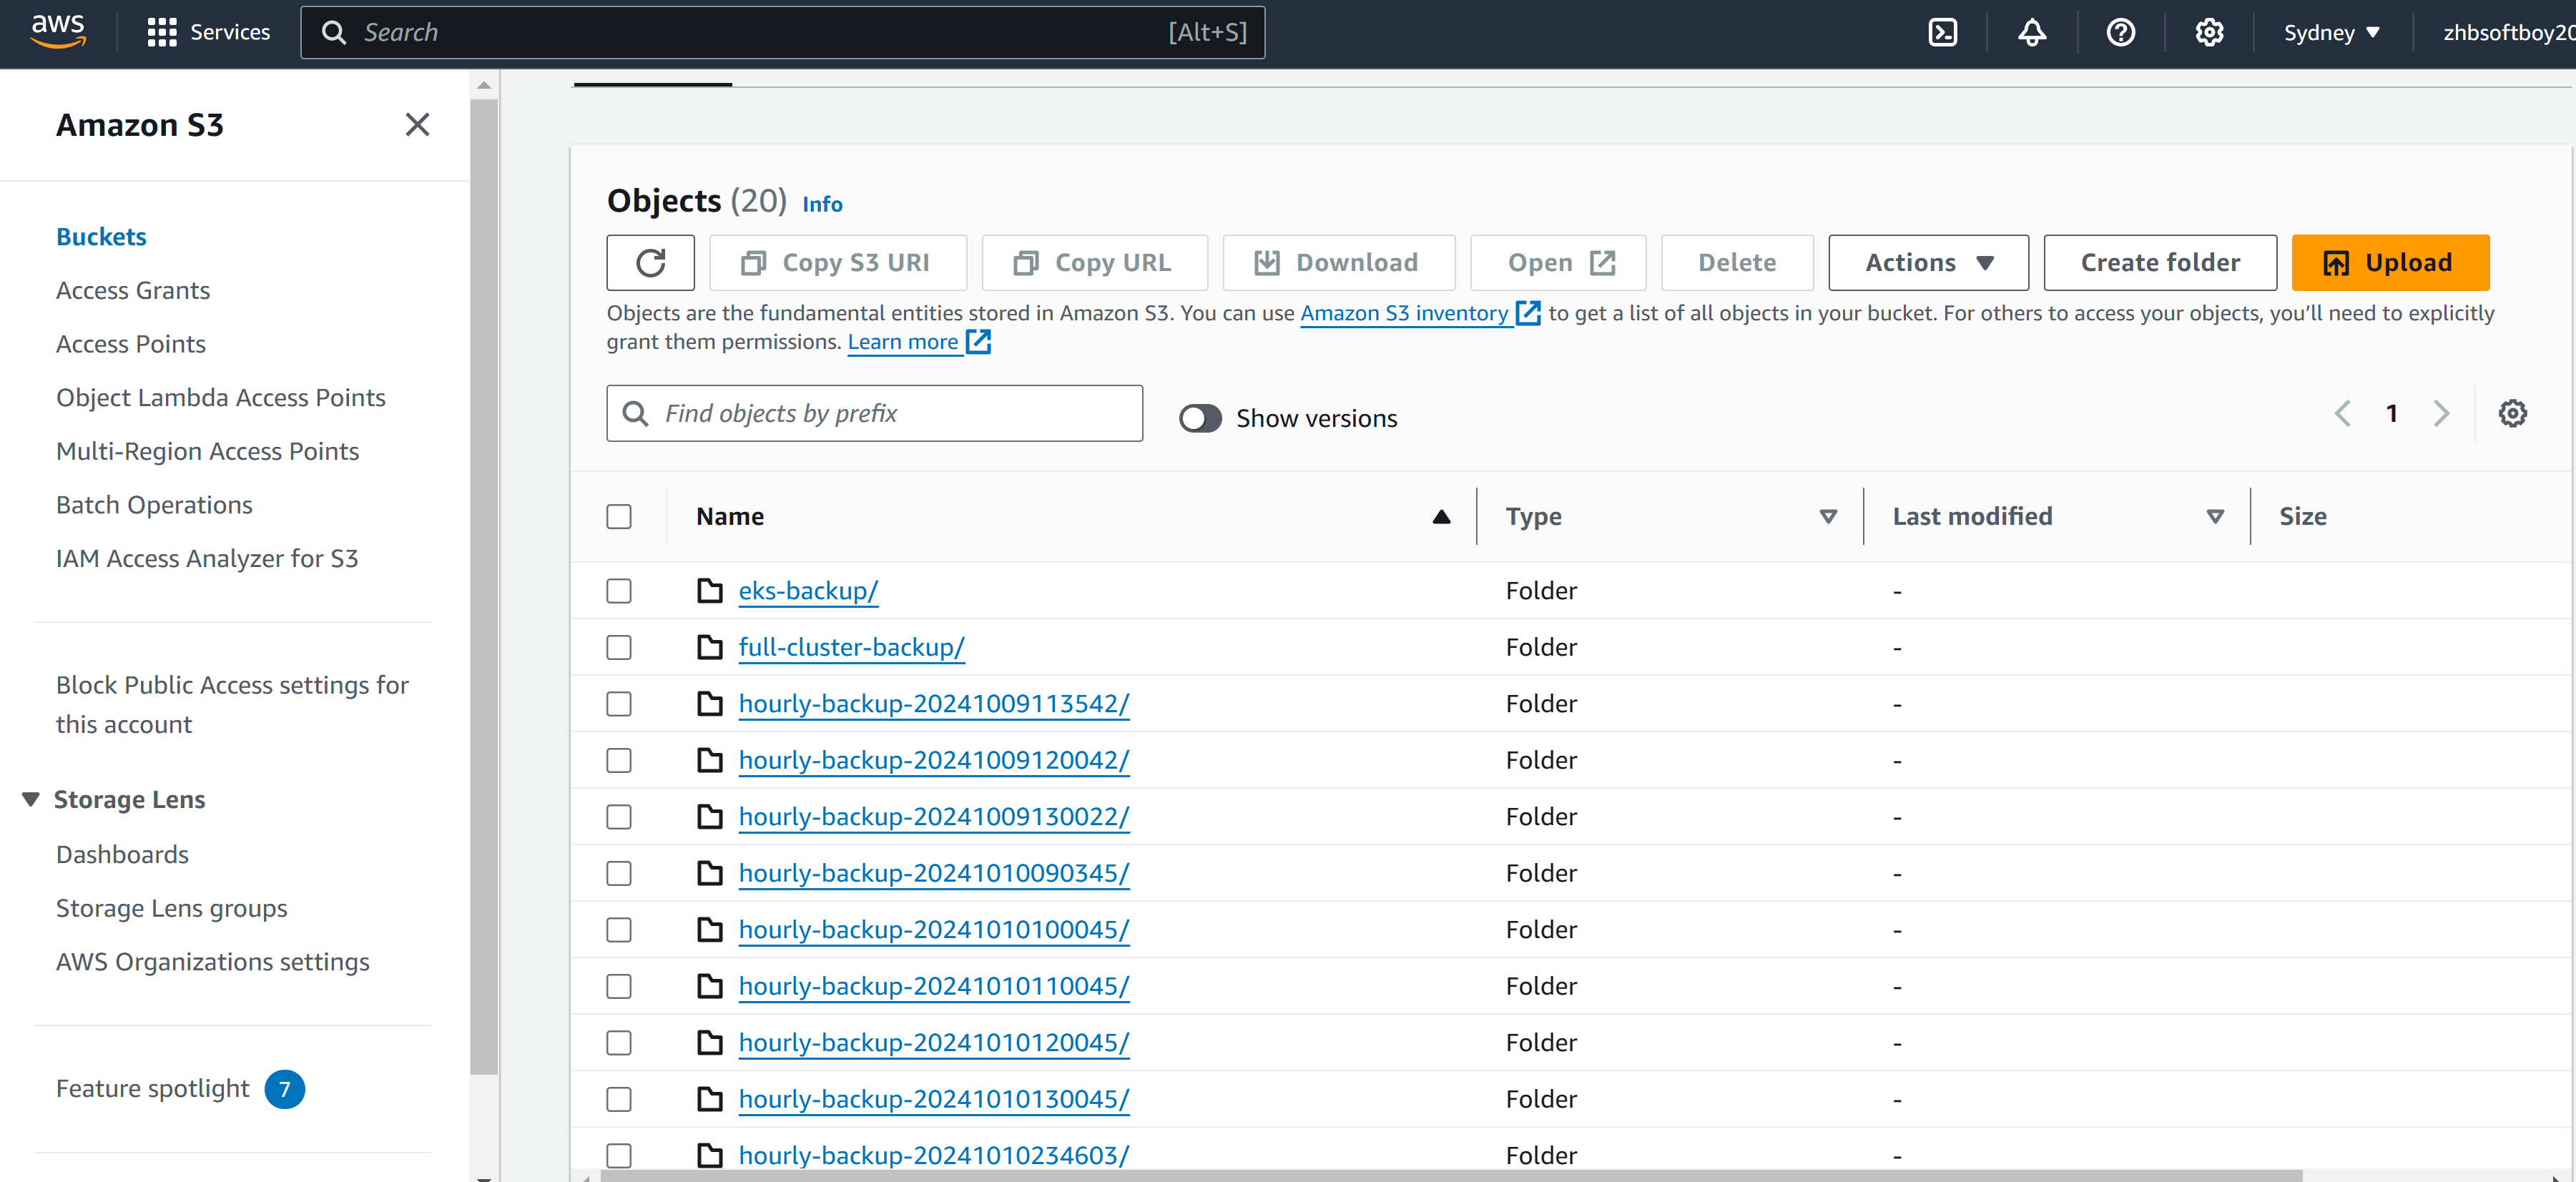Screen dimensions: 2576x1182
Task: Check the eks-backup/ folder checkbox
Action: tap(619, 591)
